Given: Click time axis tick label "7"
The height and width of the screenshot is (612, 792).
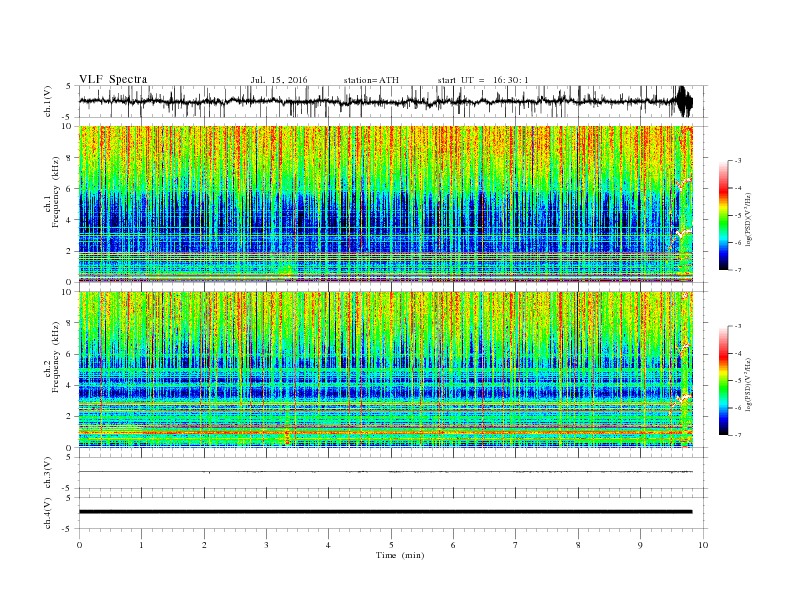Looking at the screenshot, I should (516, 545).
